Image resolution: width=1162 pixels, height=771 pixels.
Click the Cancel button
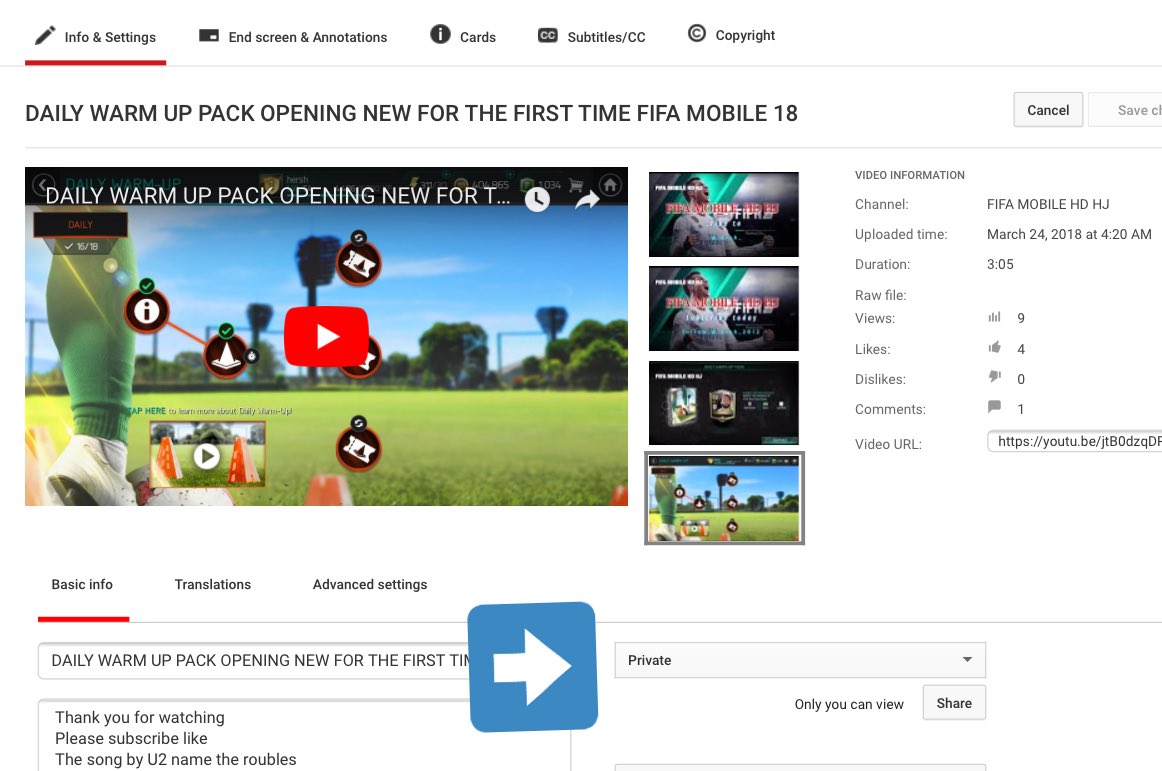(1048, 110)
